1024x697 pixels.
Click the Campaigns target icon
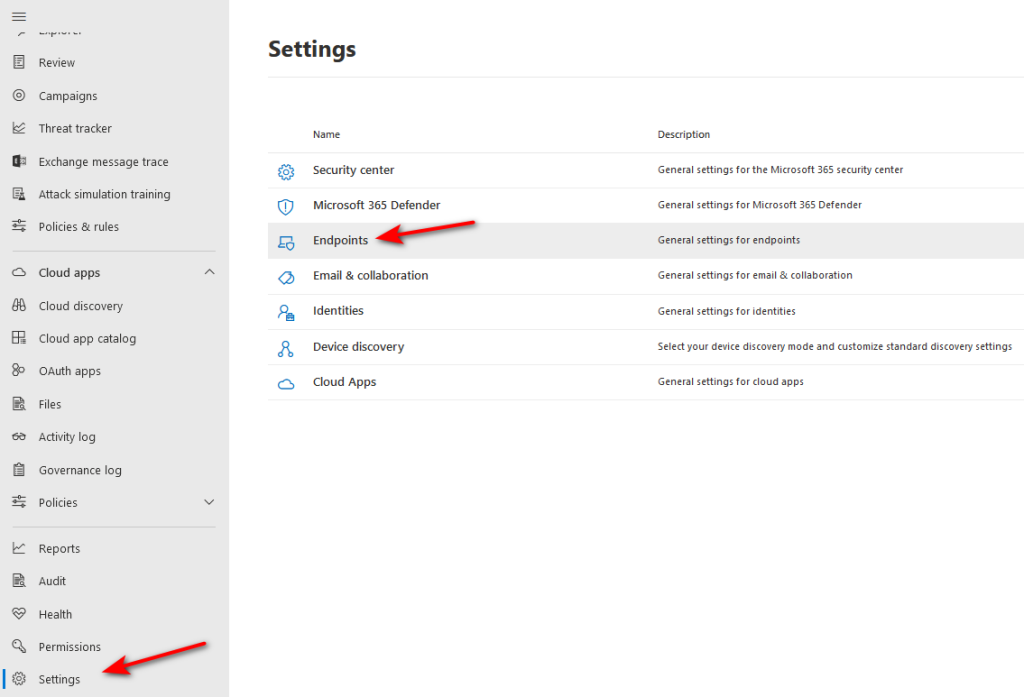[19, 95]
